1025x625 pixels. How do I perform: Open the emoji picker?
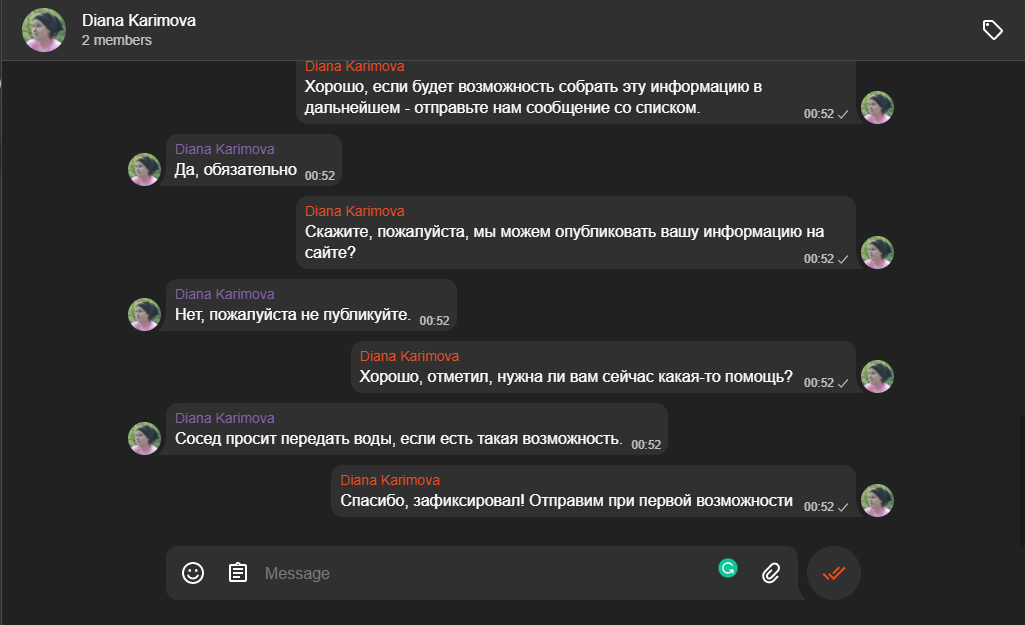click(x=193, y=573)
